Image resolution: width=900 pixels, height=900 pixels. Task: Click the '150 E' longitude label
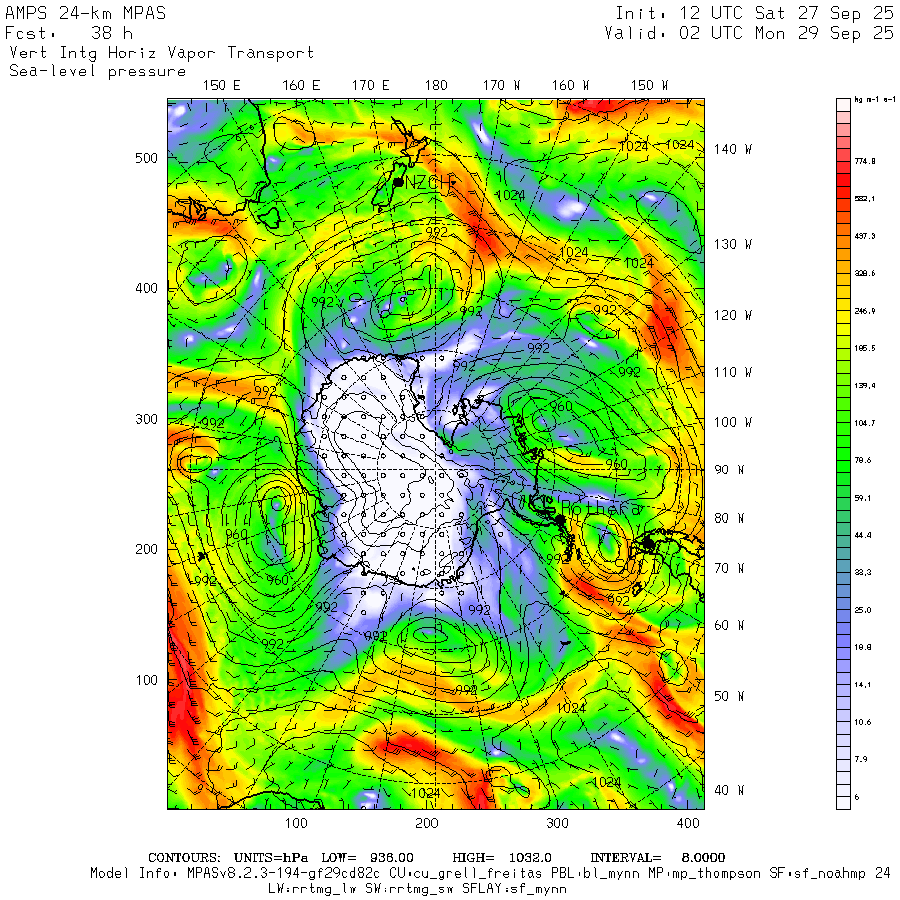pyautogui.click(x=222, y=85)
